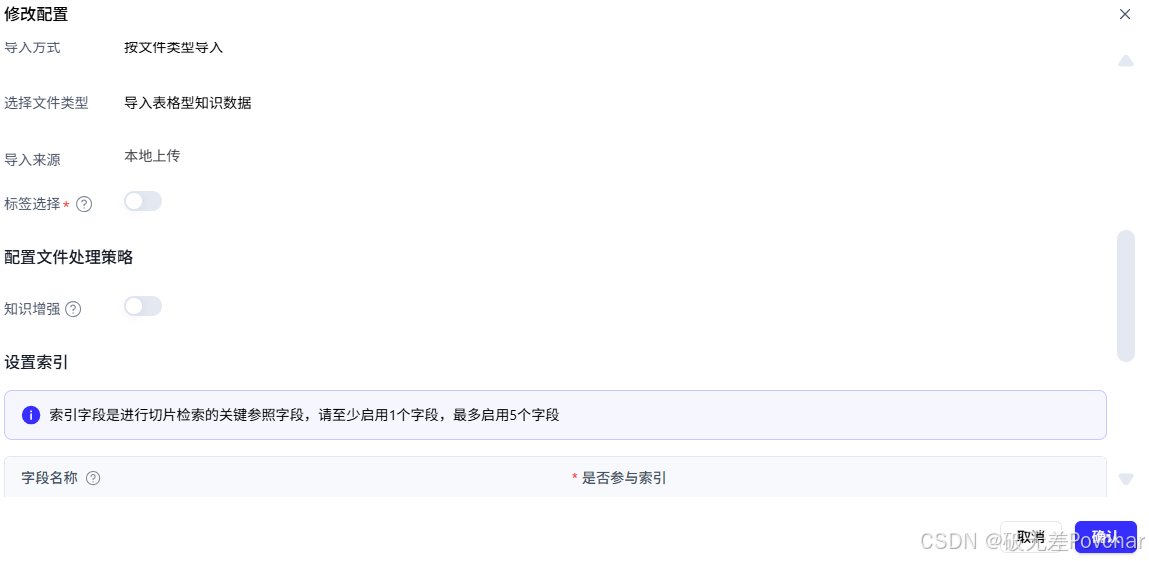The image size is (1149, 561).
Task: Close the 修改配置 dialog with X
Action: (1124, 14)
